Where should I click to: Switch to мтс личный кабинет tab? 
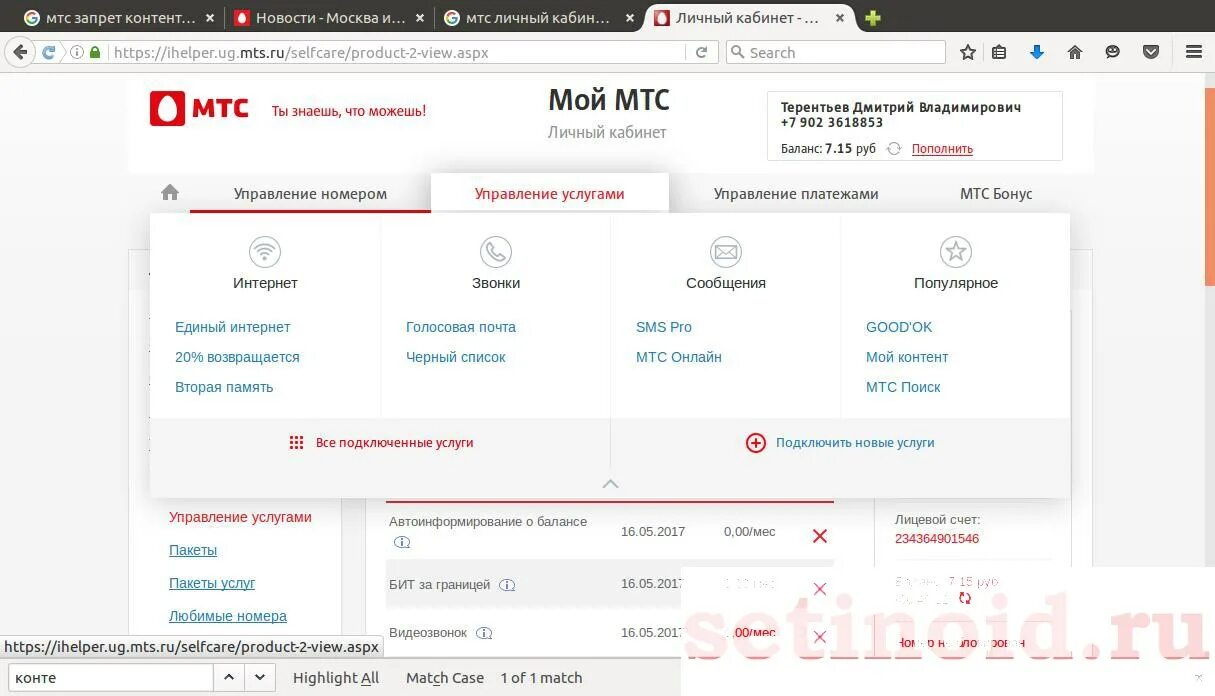click(538, 18)
